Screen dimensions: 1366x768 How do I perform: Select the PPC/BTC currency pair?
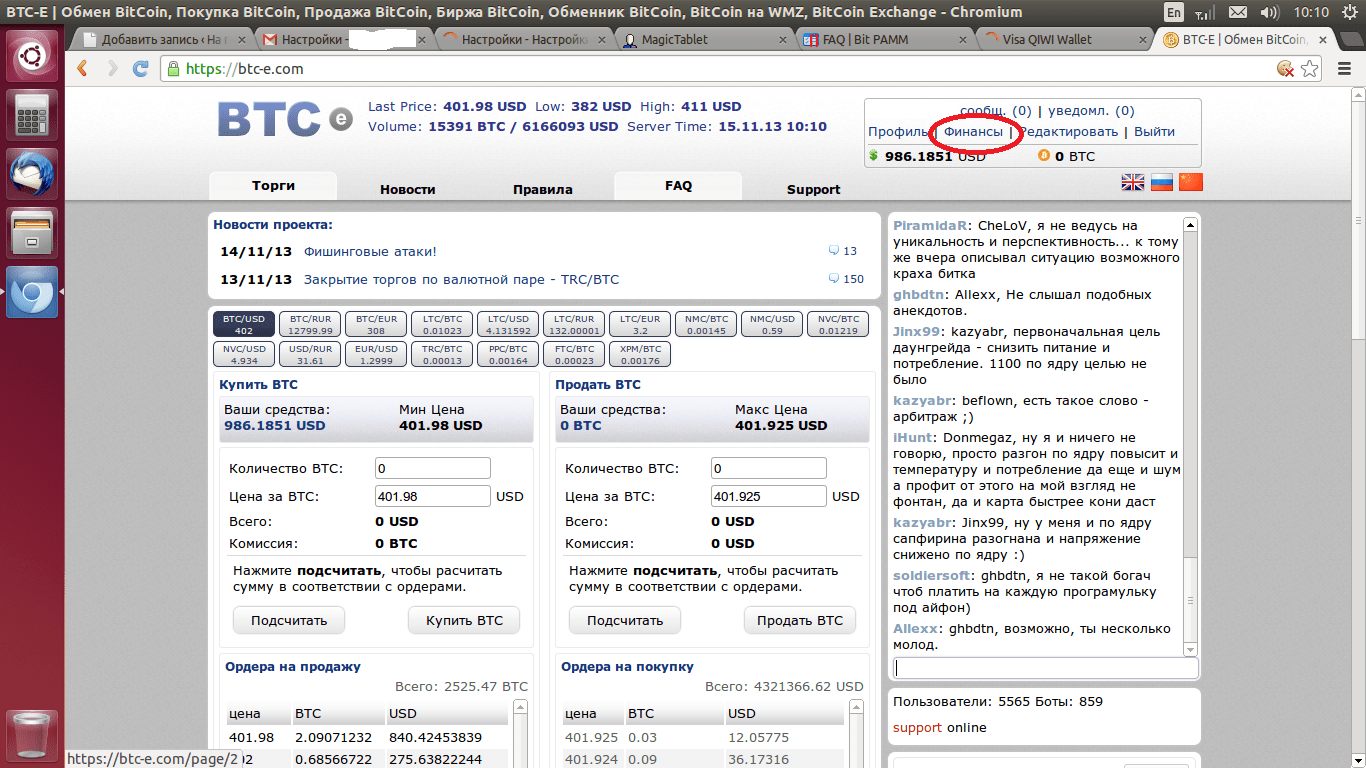(x=508, y=354)
